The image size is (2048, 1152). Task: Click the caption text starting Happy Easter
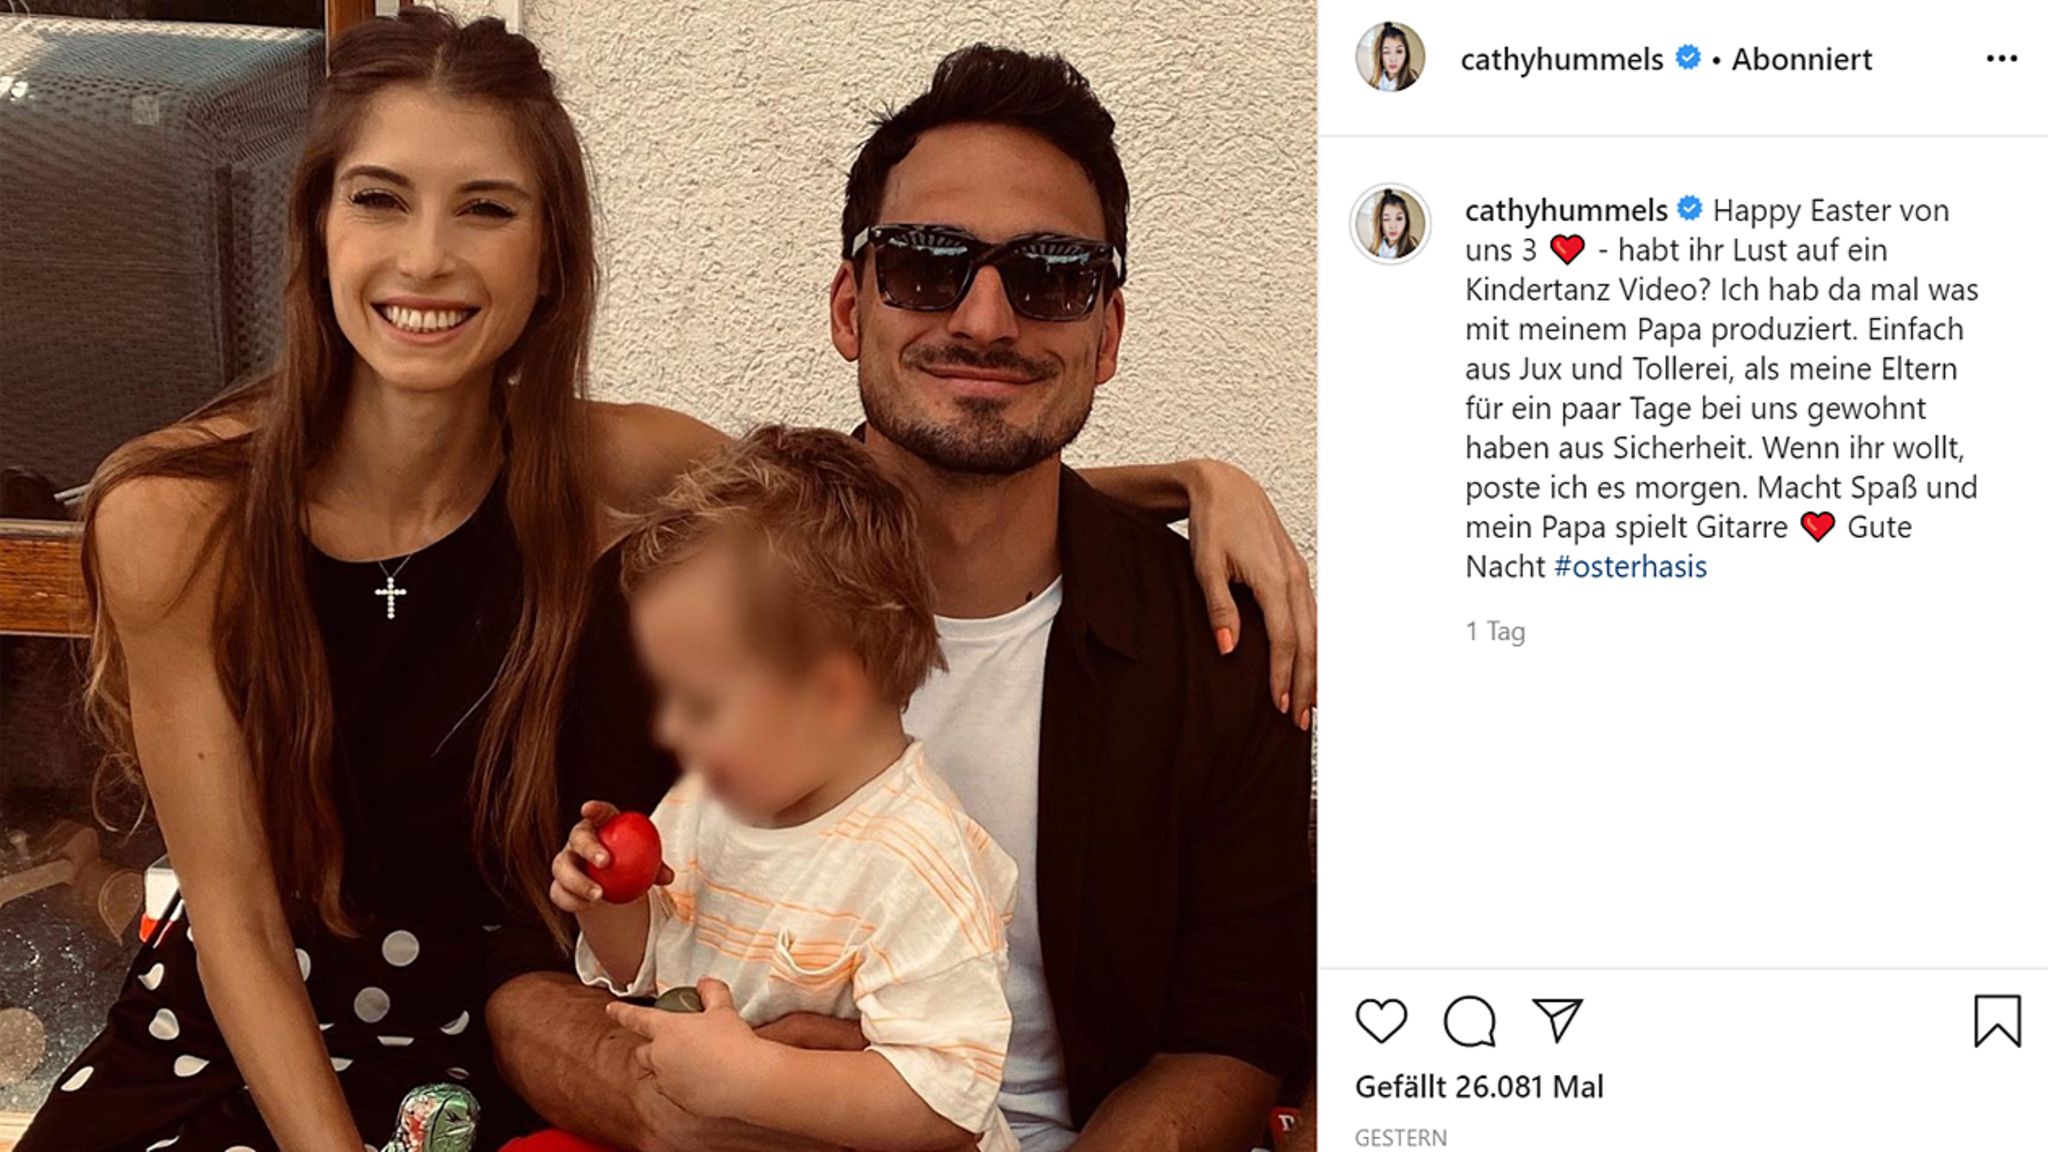click(1721, 388)
